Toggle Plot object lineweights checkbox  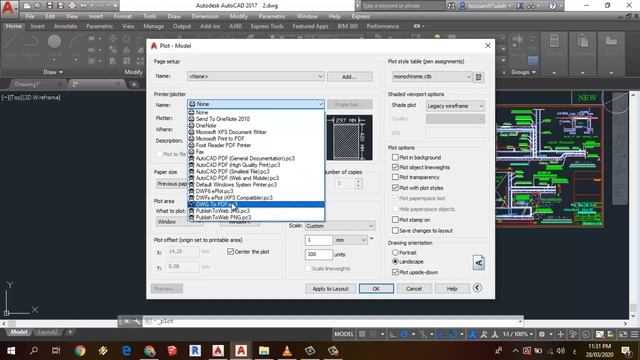(x=395, y=167)
